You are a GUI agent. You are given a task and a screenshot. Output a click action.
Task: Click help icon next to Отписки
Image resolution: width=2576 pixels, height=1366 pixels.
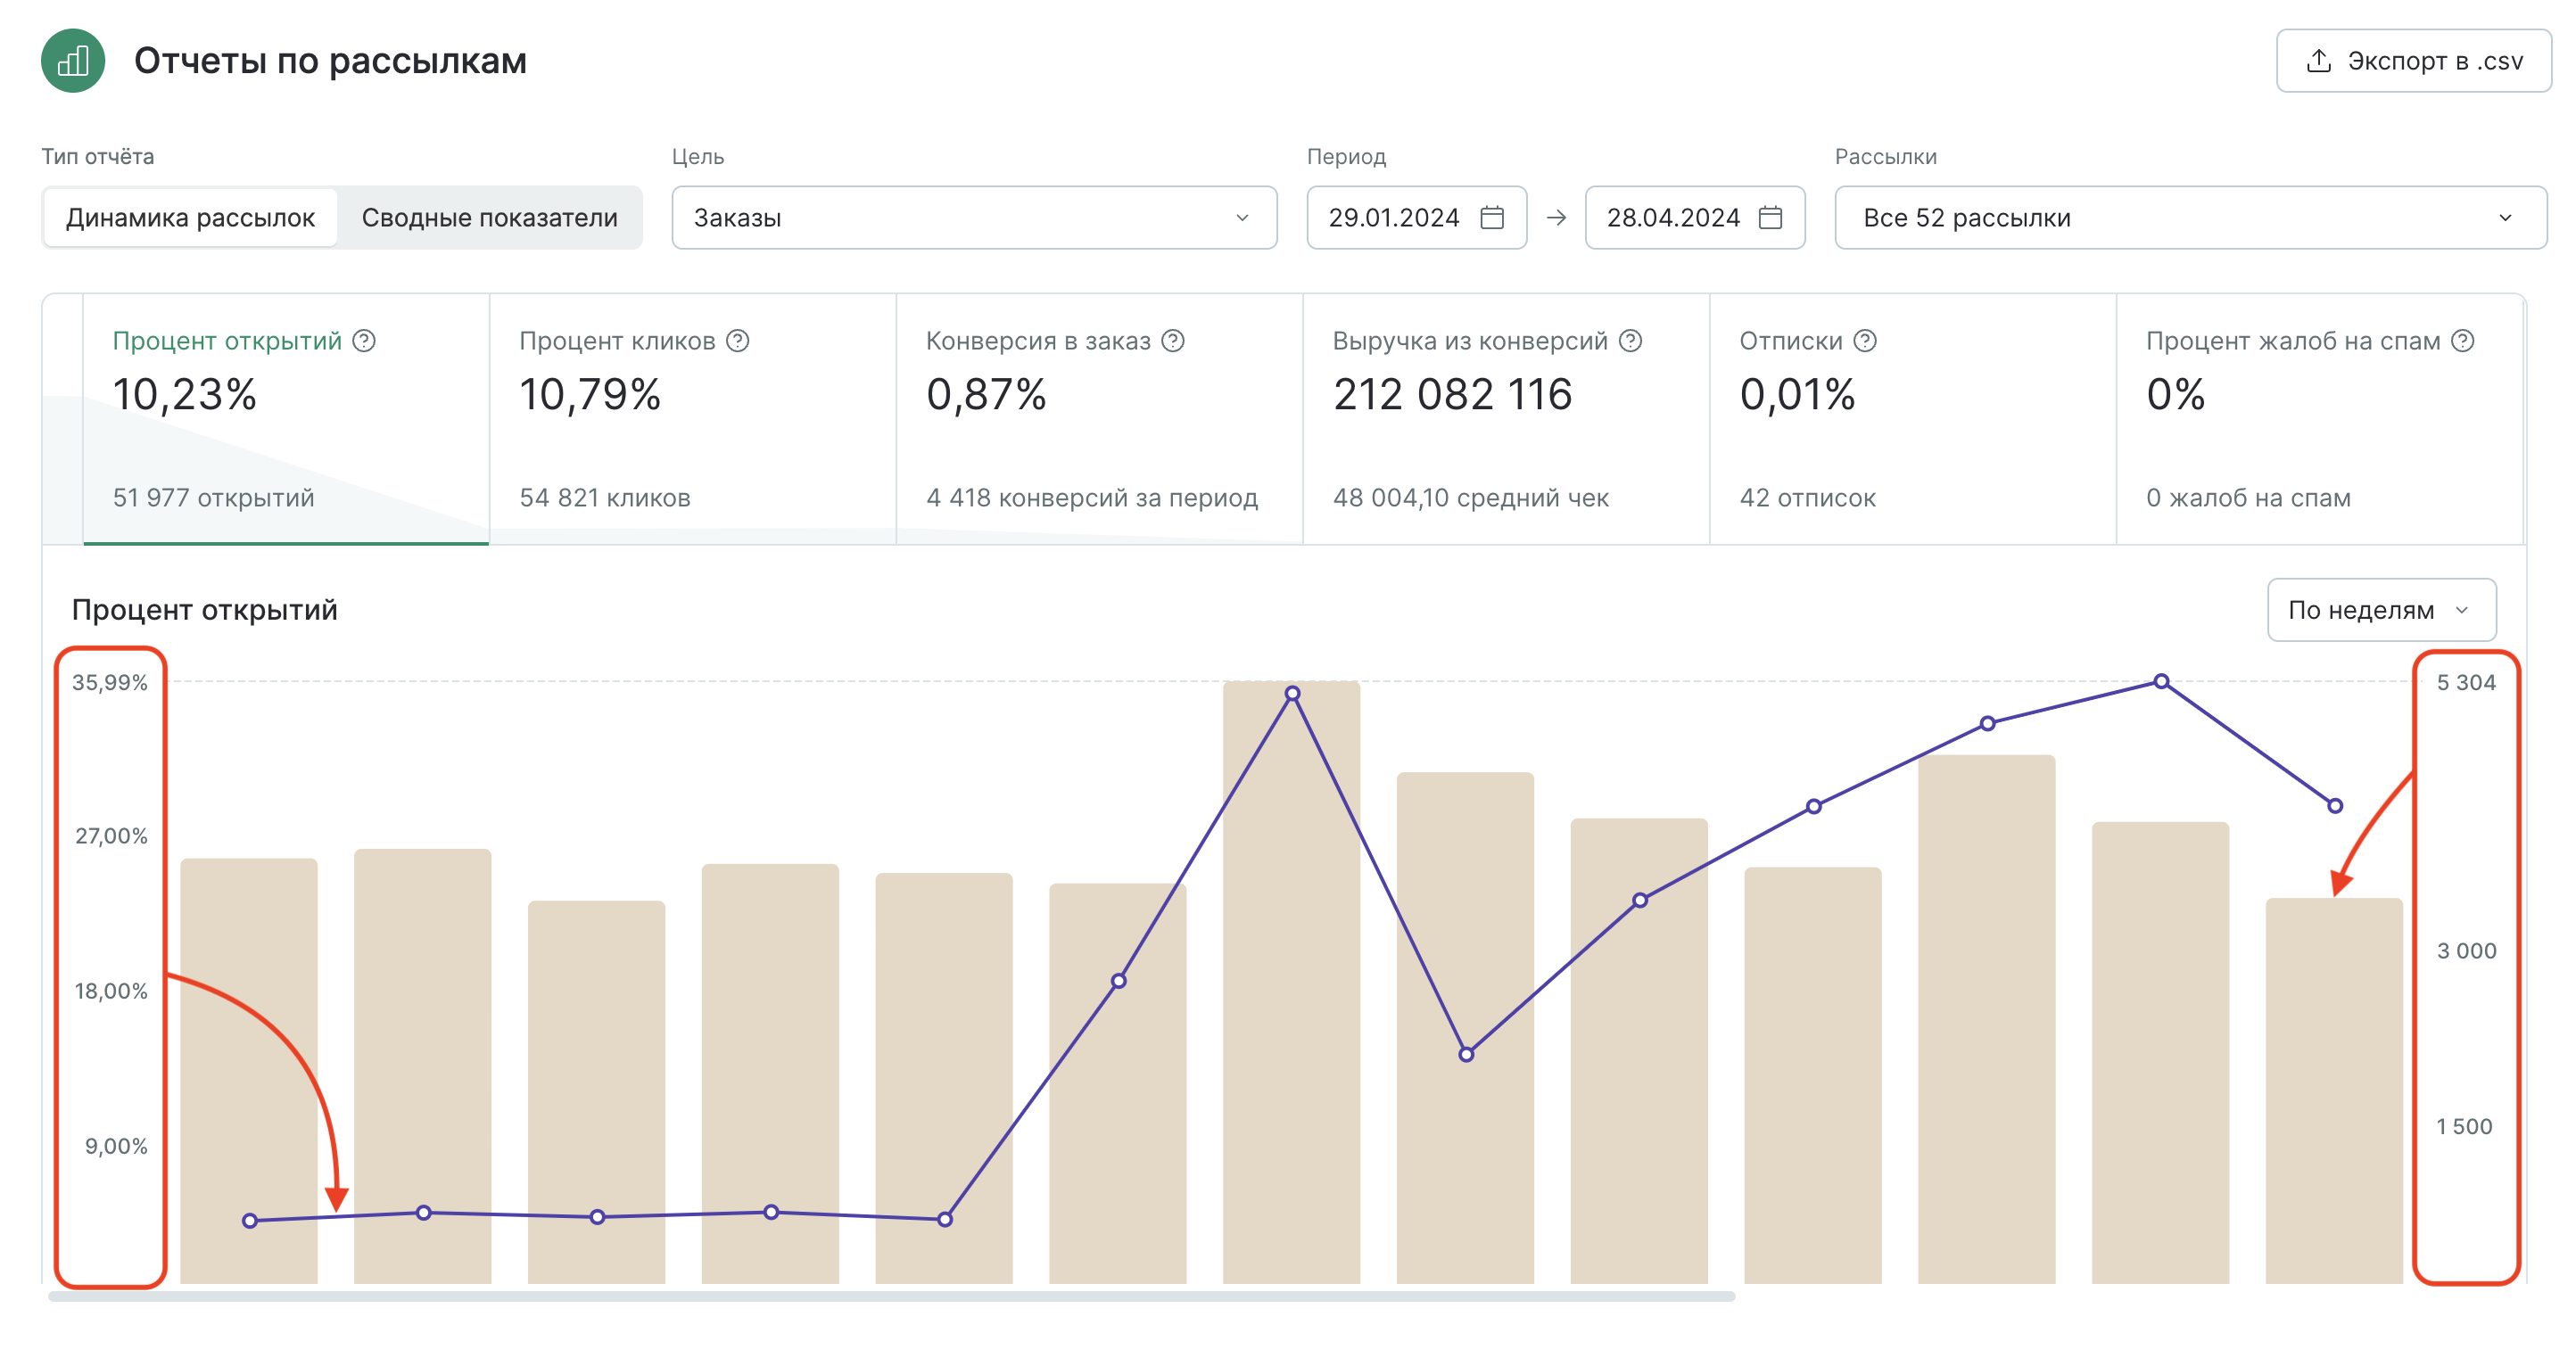click(1865, 341)
